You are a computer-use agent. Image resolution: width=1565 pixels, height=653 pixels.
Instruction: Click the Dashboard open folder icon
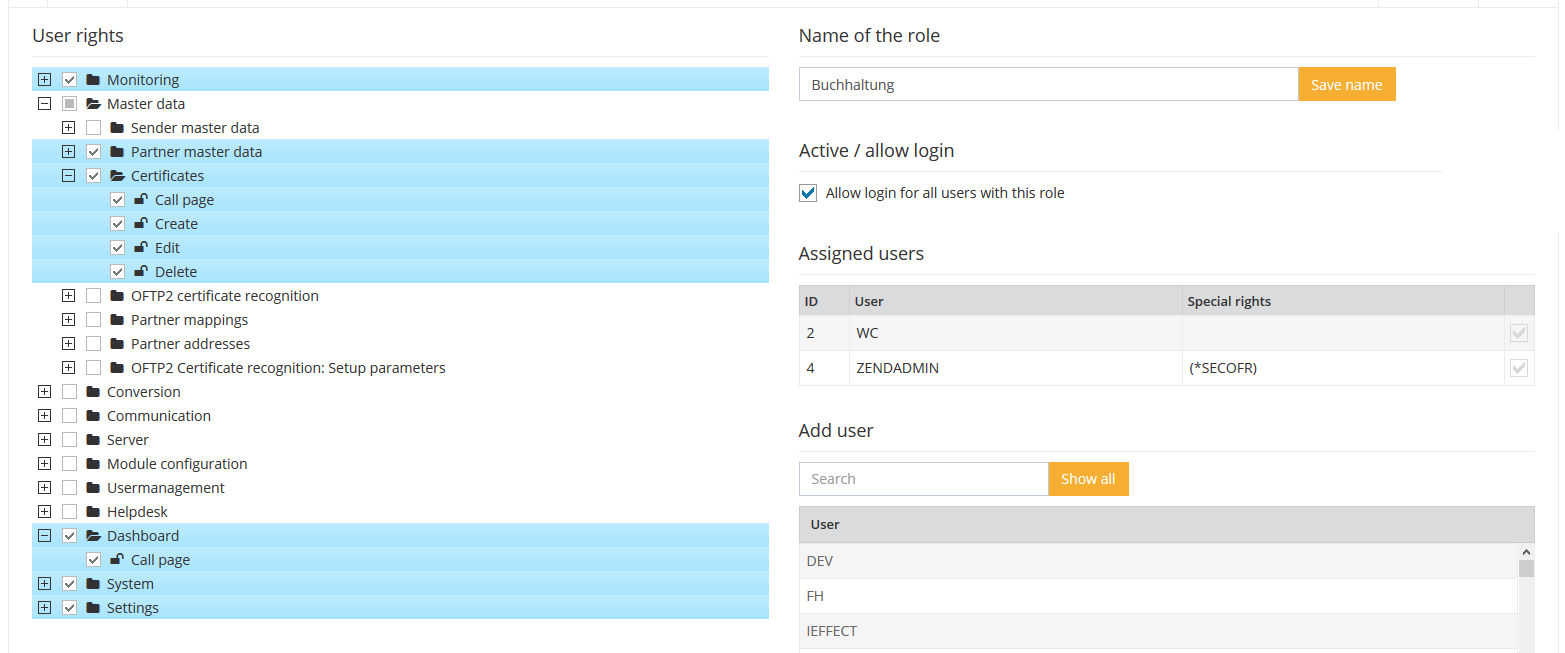pos(93,536)
